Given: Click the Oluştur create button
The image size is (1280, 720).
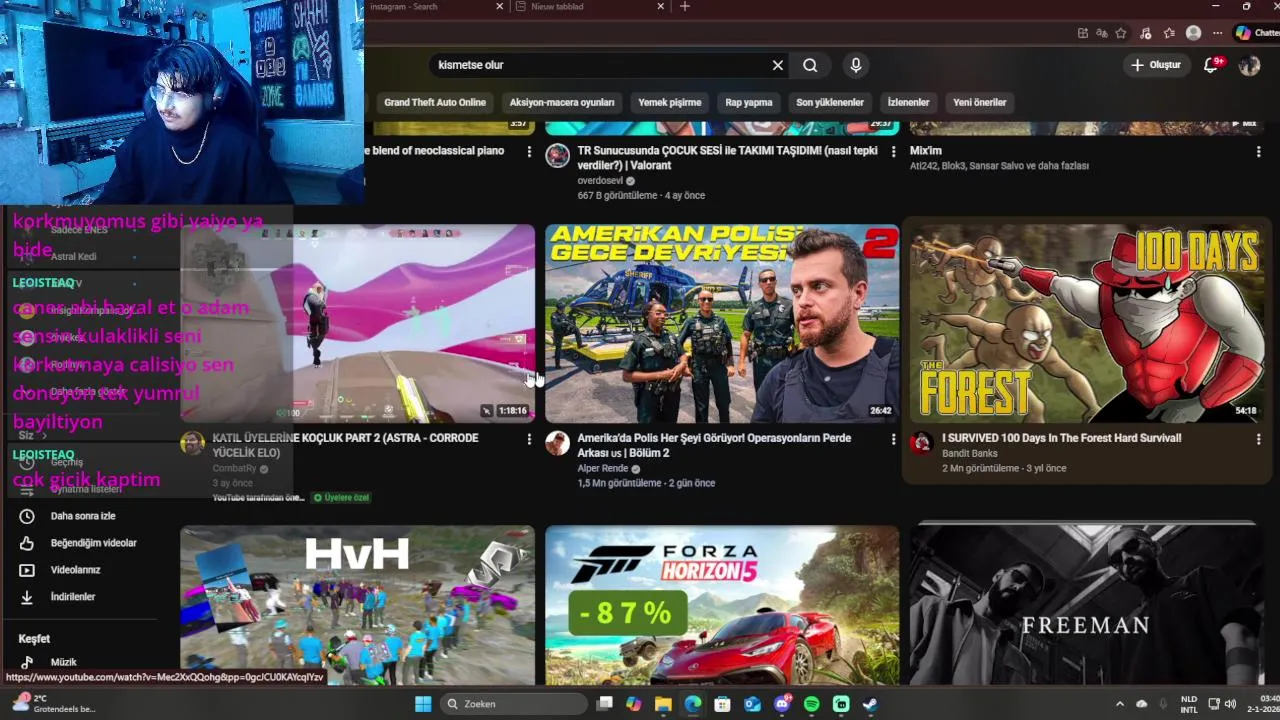Looking at the screenshot, I should click(x=1156, y=65).
